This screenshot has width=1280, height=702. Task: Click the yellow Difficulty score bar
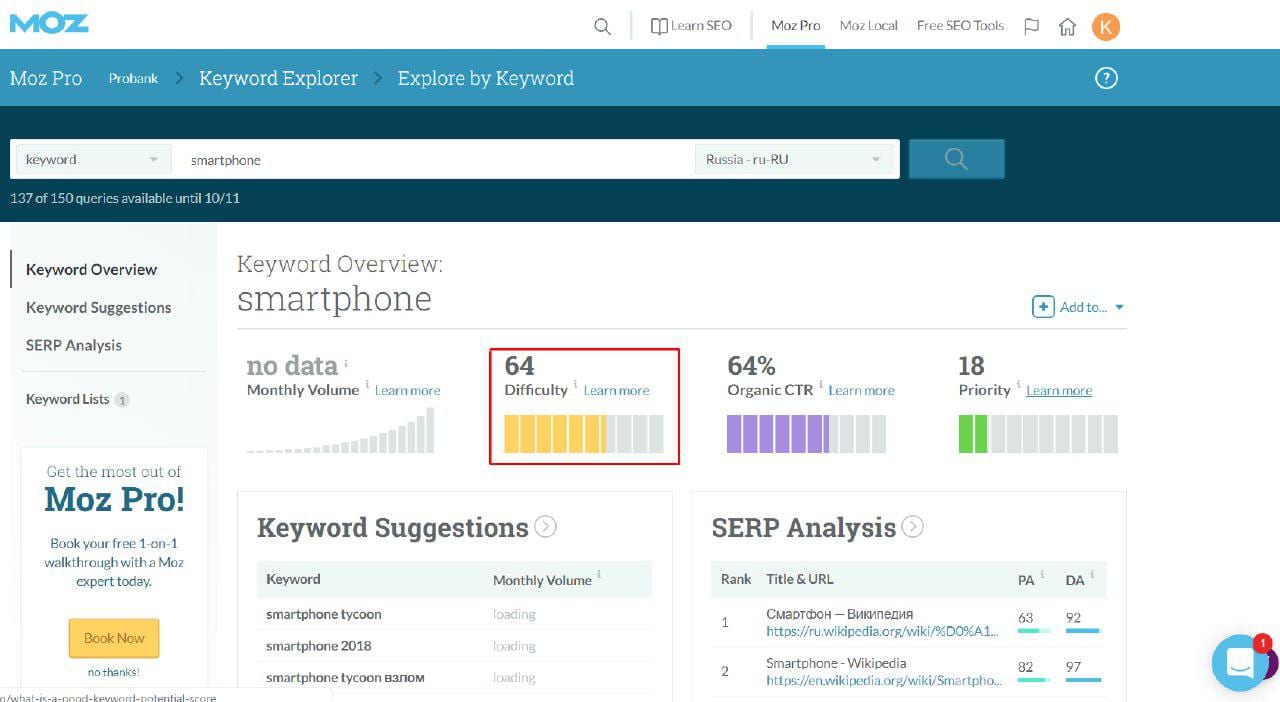pyautogui.click(x=584, y=434)
